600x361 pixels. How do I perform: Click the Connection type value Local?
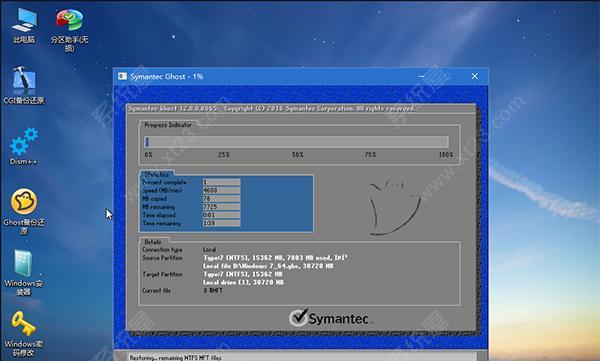click(210, 250)
